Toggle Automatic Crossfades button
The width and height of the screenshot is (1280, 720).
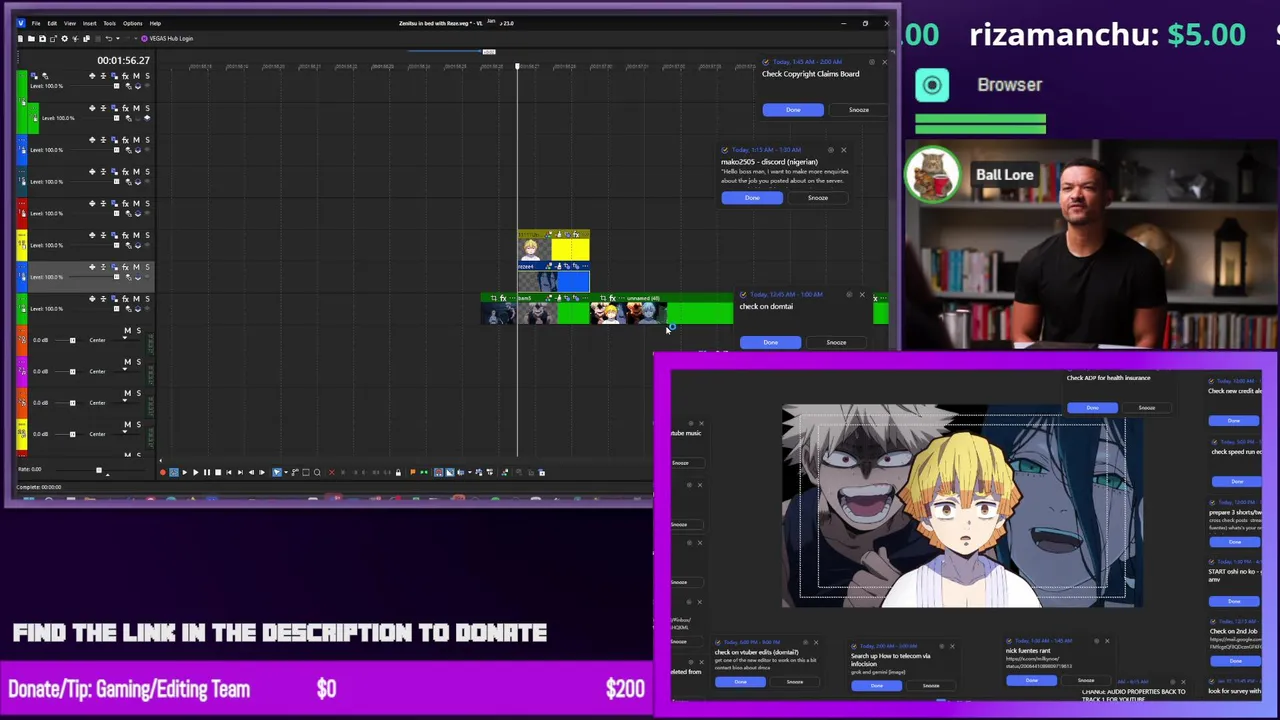click(449, 472)
